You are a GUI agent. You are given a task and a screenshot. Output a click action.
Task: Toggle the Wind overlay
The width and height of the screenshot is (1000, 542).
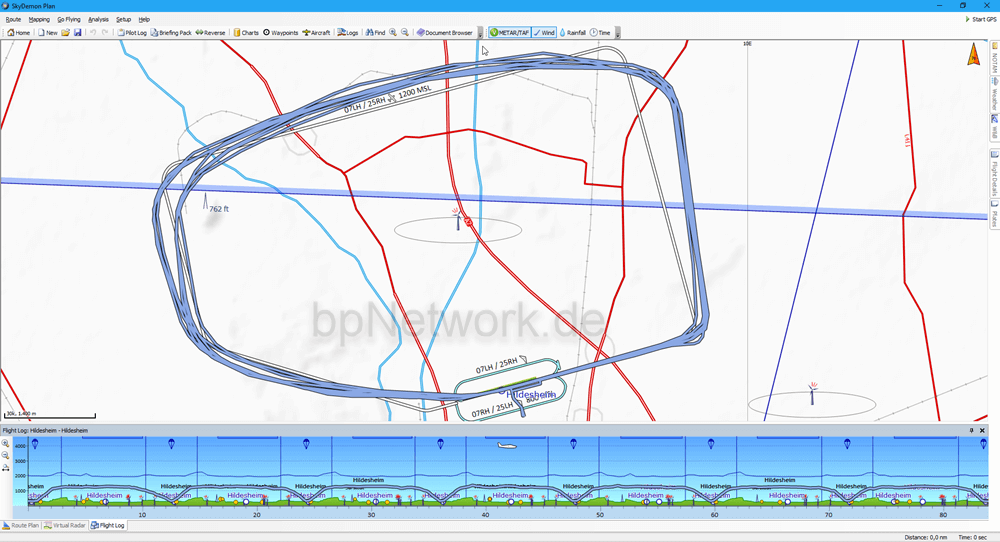tap(544, 33)
